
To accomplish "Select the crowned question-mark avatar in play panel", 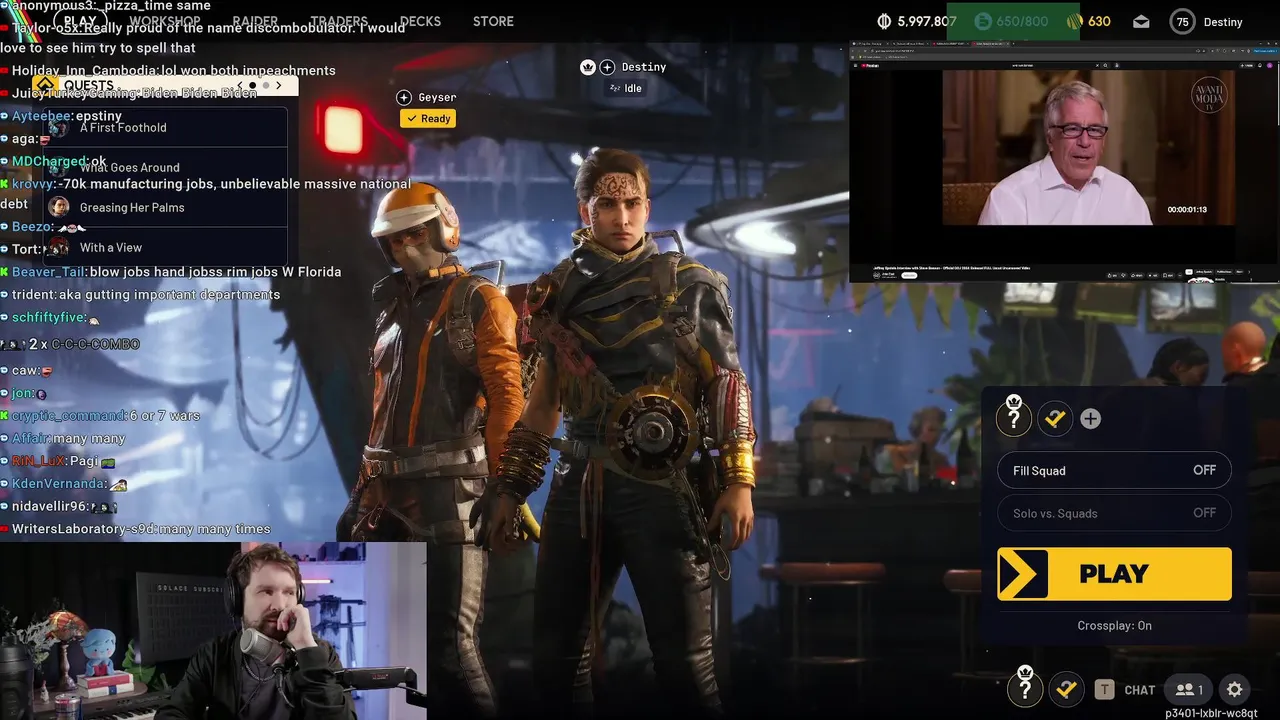I will click(x=1014, y=418).
